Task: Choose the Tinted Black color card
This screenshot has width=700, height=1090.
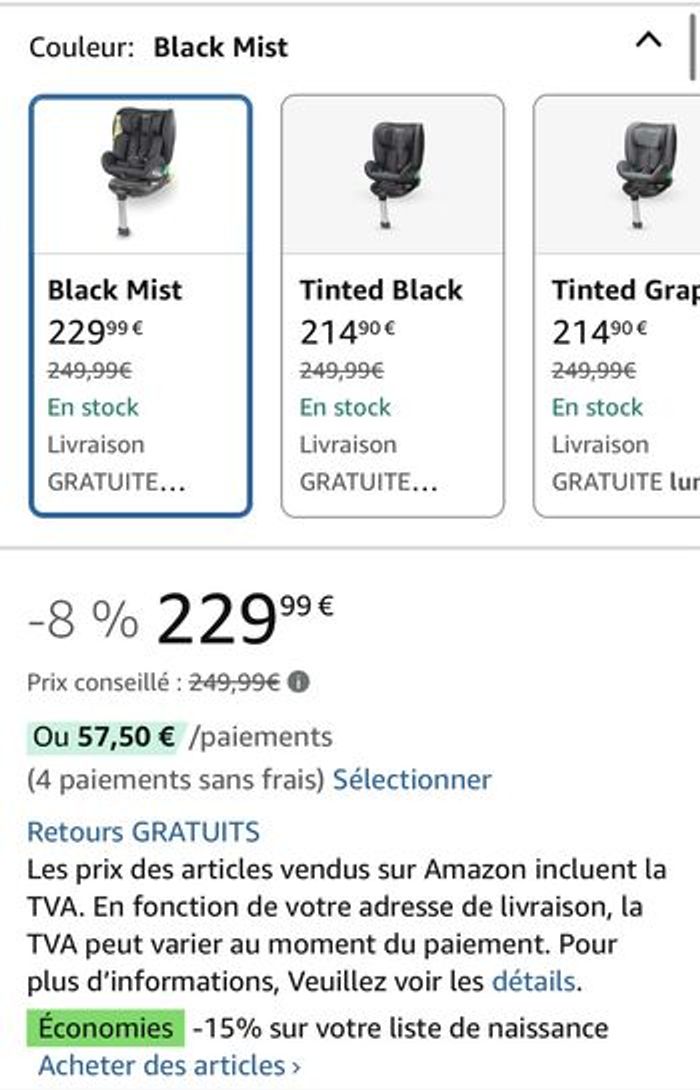Action: (x=393, y=306)
